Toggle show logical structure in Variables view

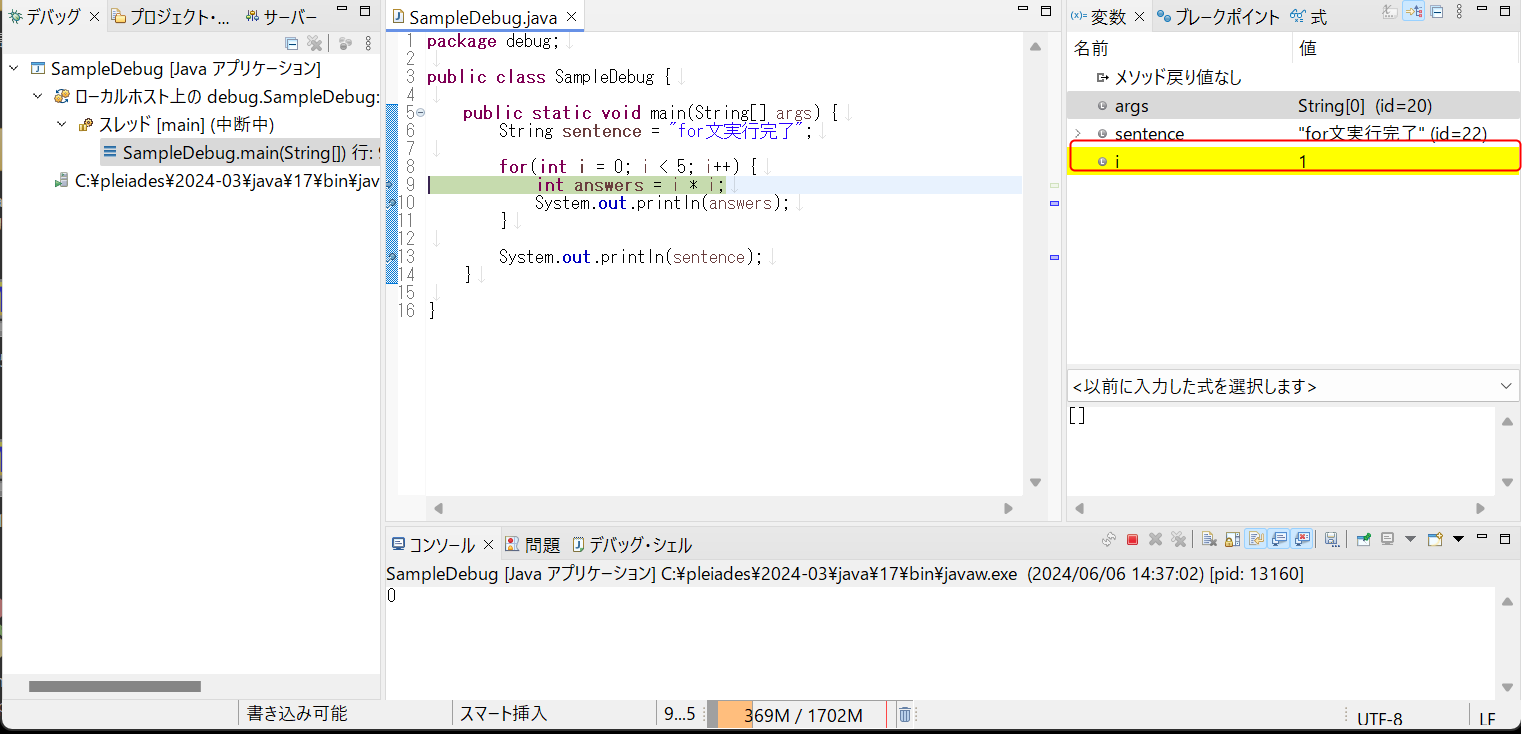pyautogui.click(x=1413, y=11)
